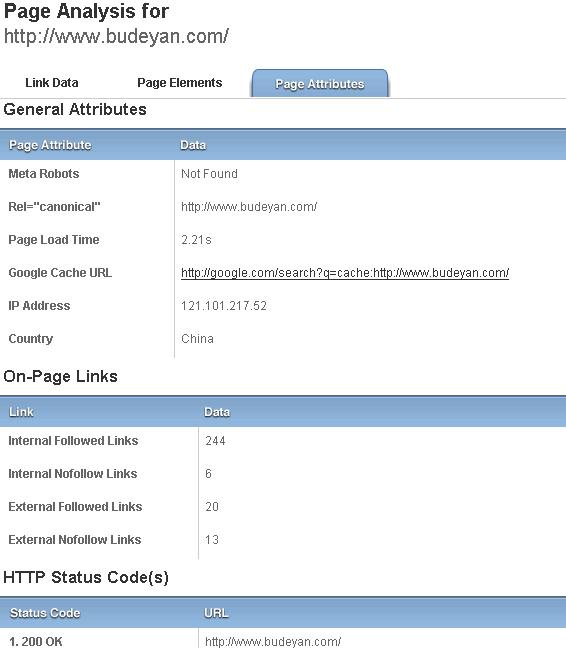Click the status code URL budeyan.com
This screenshot has width=566, height=648.
[273, 642]
